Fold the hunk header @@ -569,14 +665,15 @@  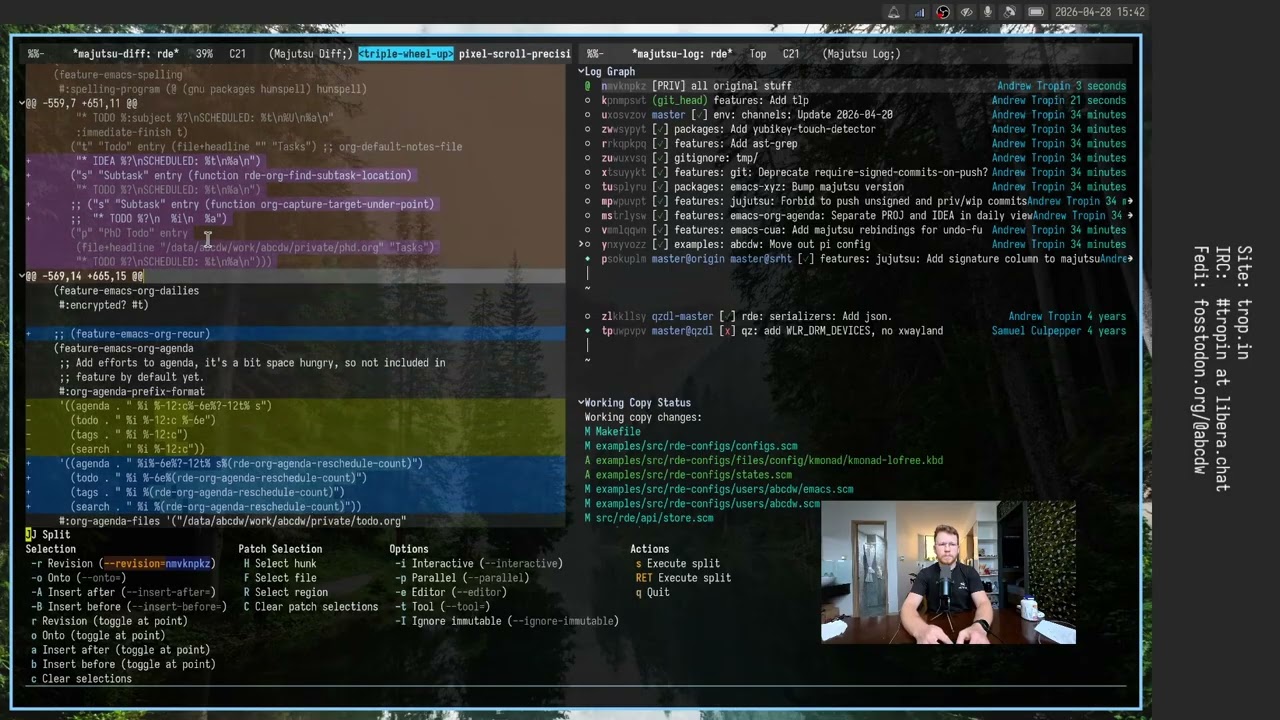[84, 276]
